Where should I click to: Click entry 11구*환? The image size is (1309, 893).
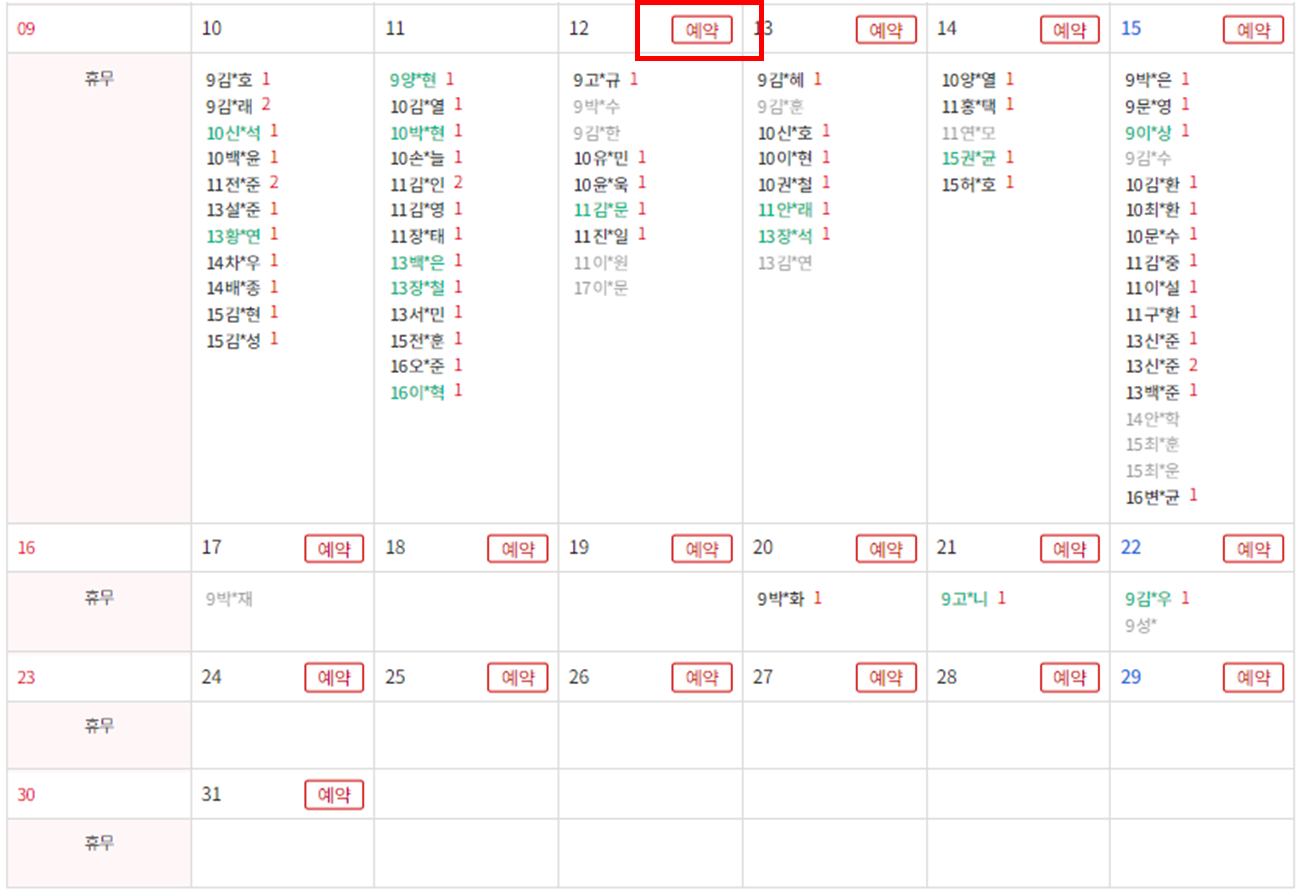[1154, 314]
